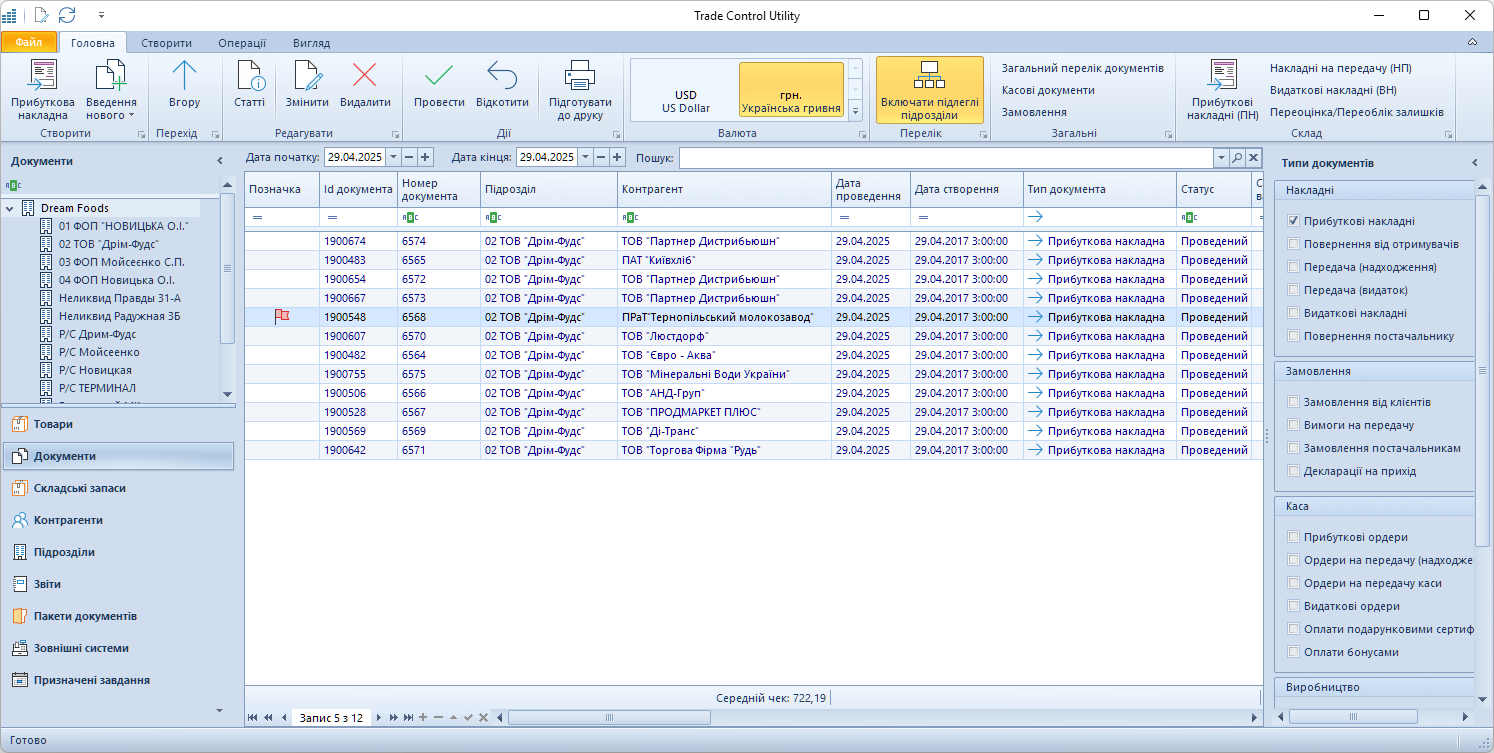
Task: Open the Зовнішні системи navigation section
Action: click(x=117, y=648)
